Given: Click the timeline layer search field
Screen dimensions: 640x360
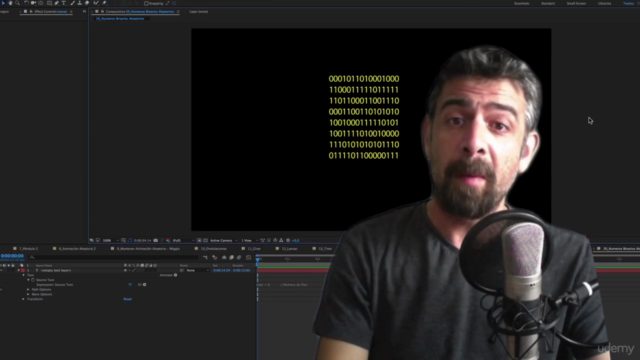Looking at the screenshot, I should [x=114, y=258].
